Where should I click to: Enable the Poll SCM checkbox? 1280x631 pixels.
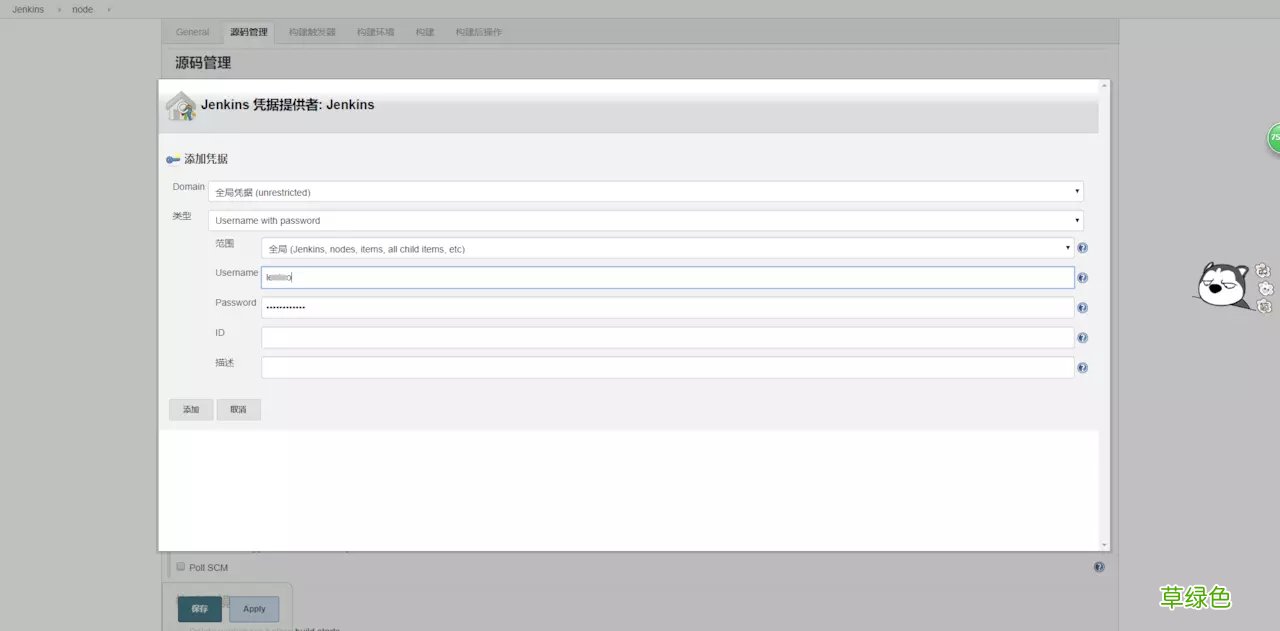point(180,566)
